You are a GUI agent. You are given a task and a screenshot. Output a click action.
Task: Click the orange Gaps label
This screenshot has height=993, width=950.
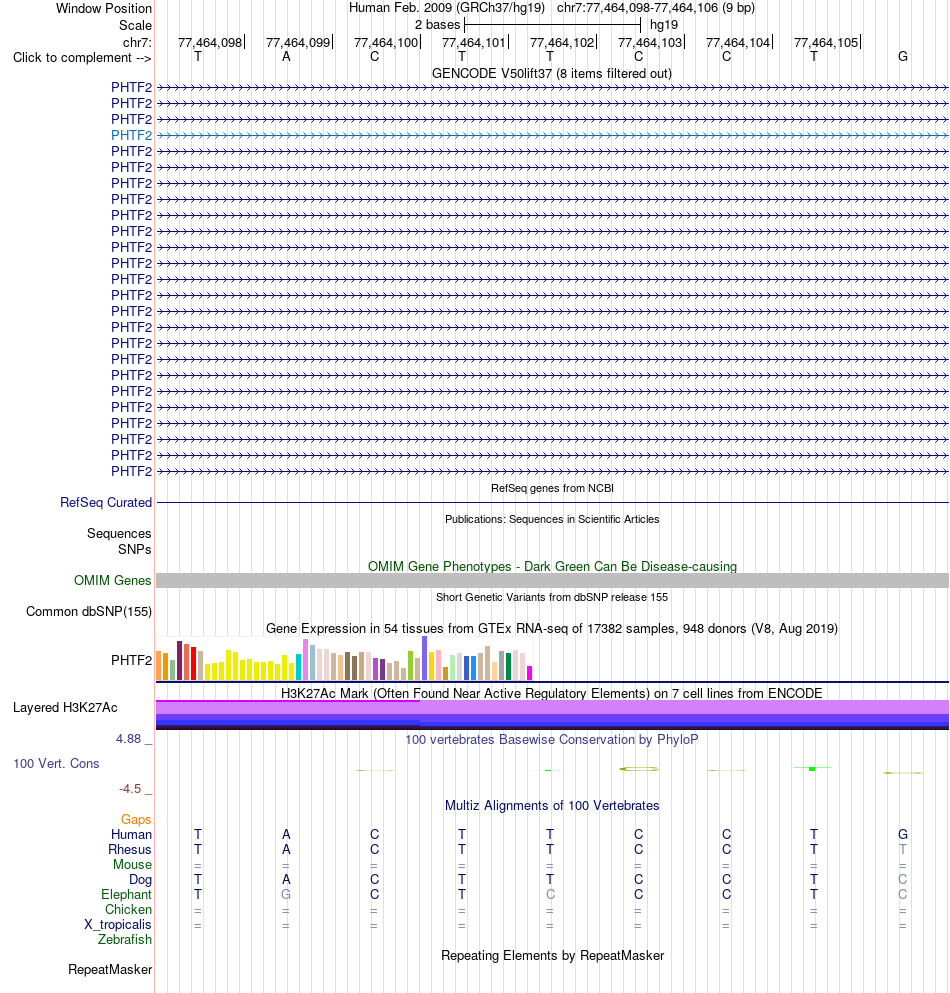point(136,819)
